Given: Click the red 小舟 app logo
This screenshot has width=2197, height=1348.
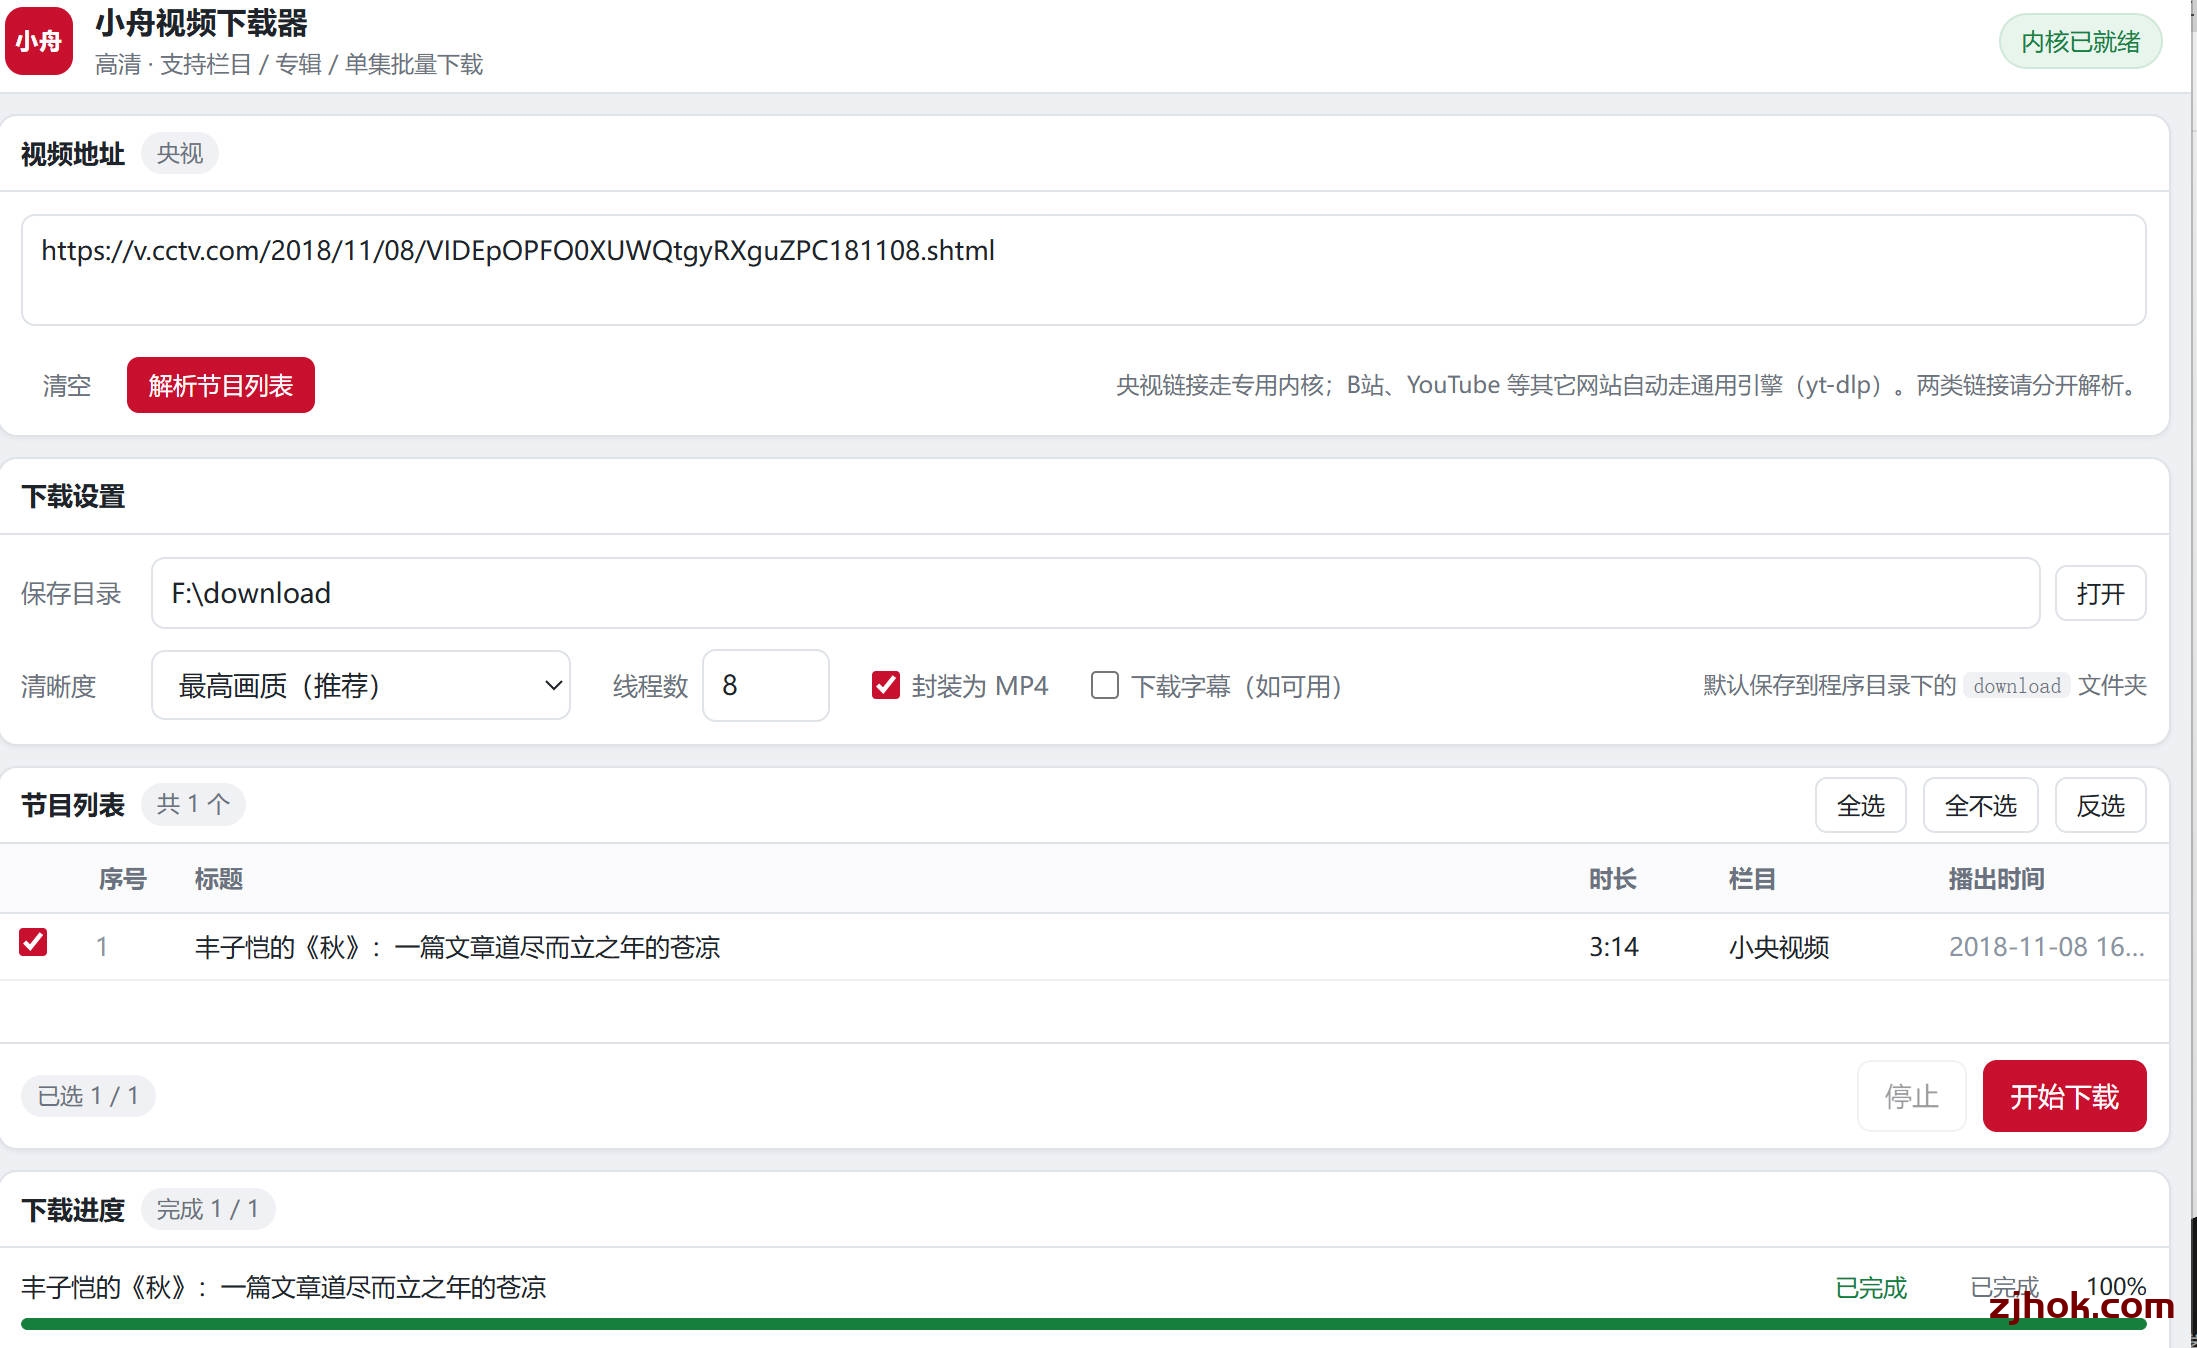Looking at the screenshot, I should (39, 41).
